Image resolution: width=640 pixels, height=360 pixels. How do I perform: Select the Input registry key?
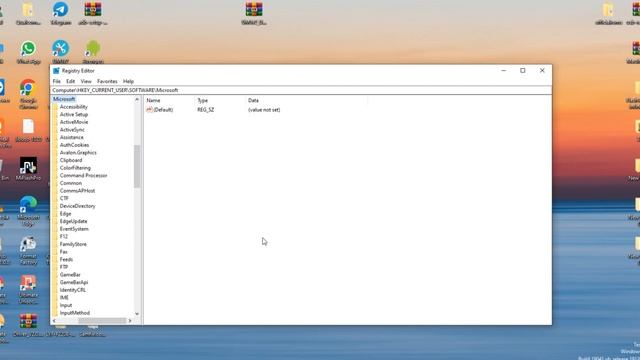coord(66,305)
